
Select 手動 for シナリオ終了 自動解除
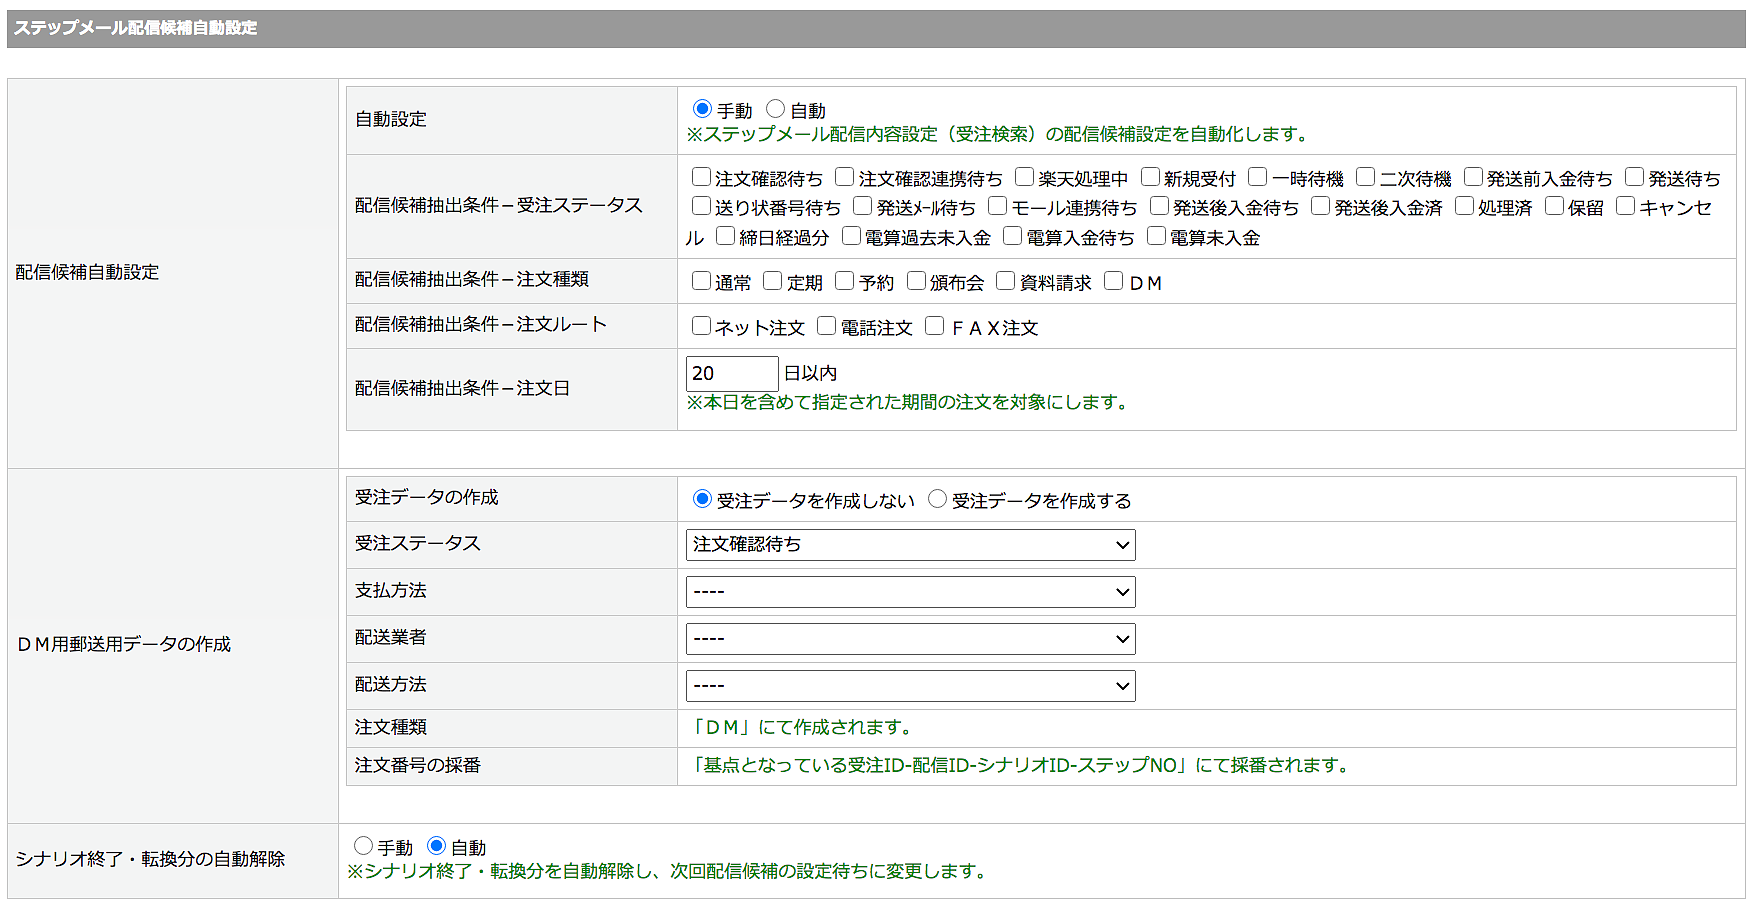[363, 846]
